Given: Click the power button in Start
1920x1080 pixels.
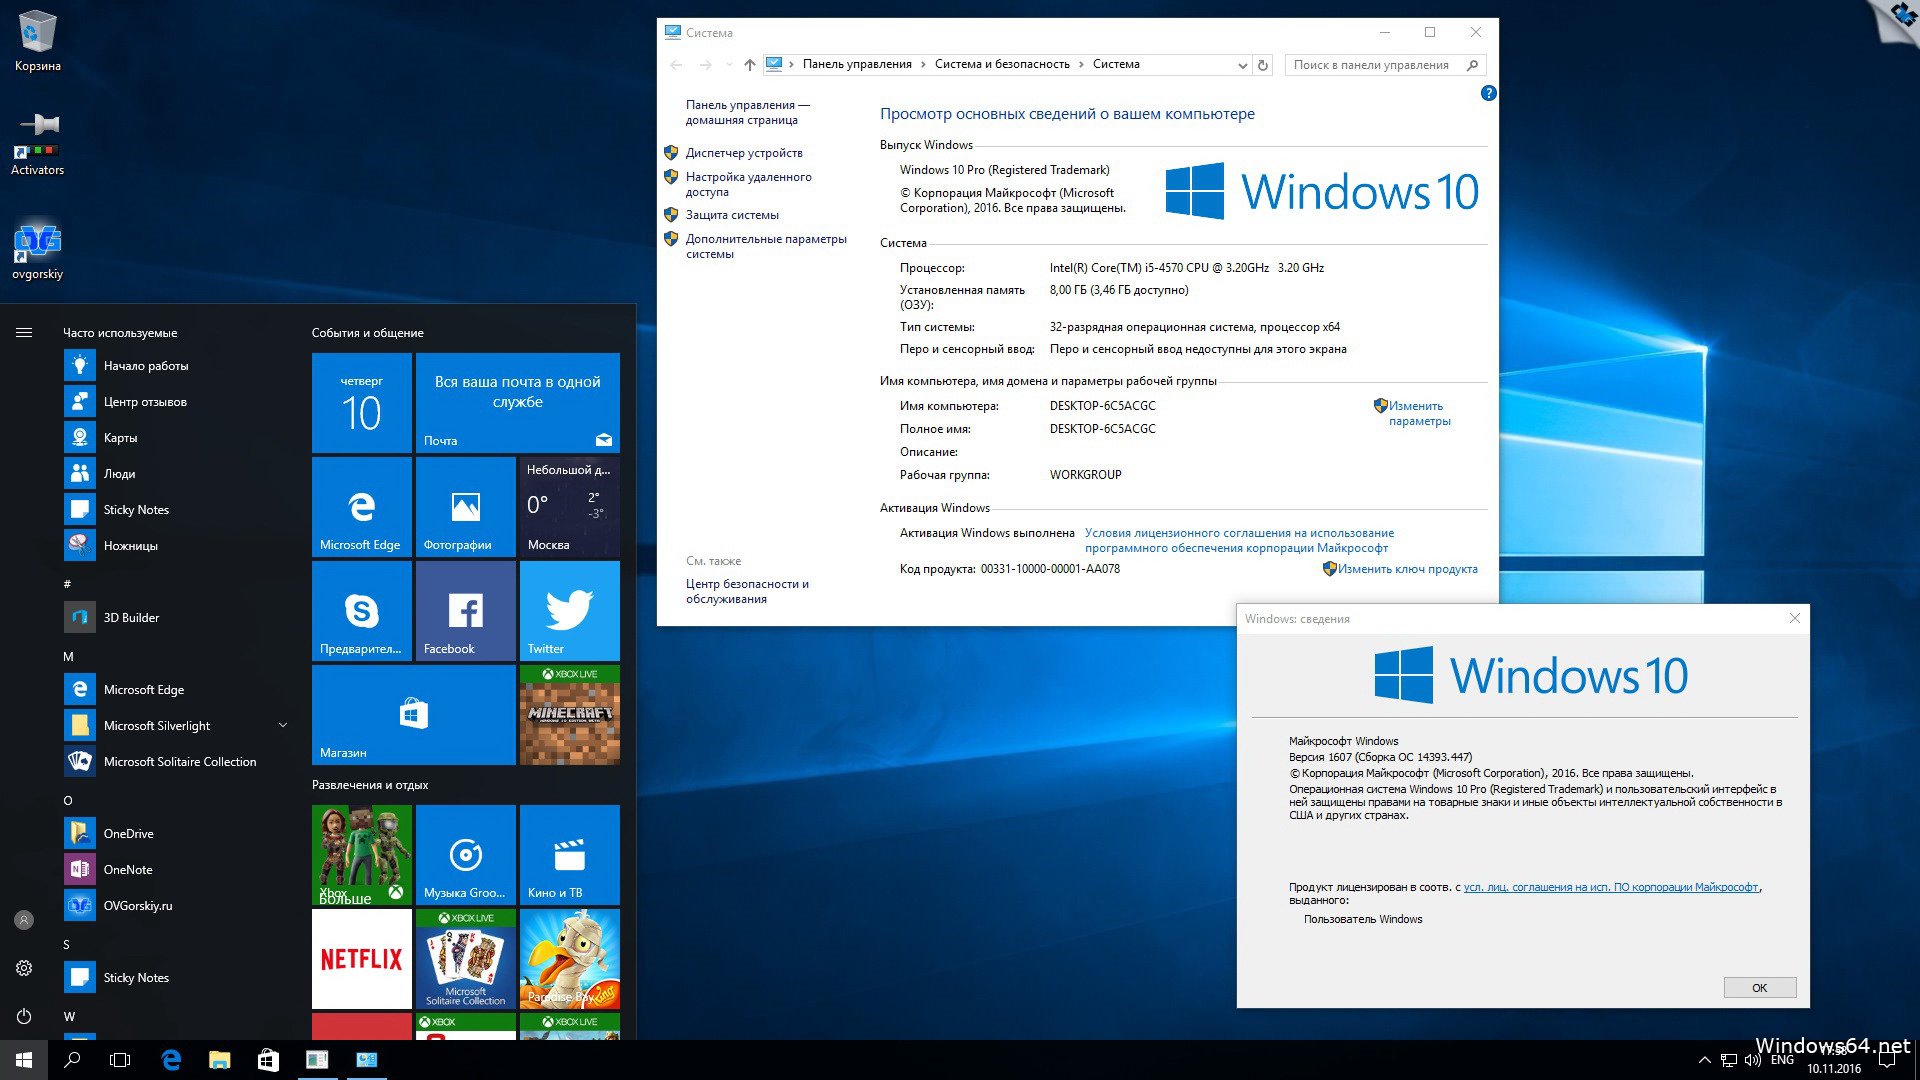Looking at the screenshot, I should [x=24, y=1016].
